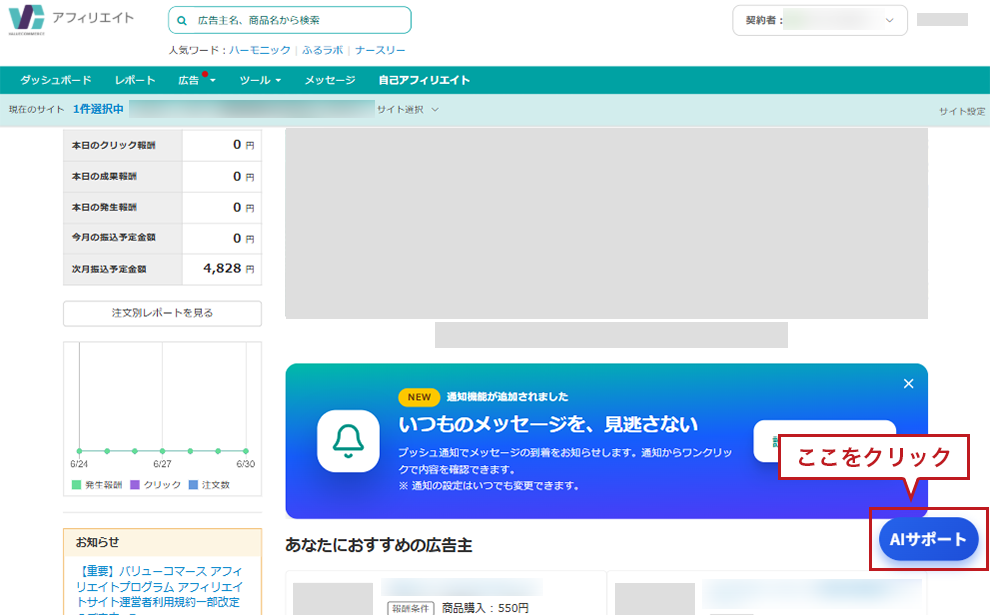Click あなたにおすすめの広告主 heading
This screenshot has width=990, height=615.
[379, 545]
